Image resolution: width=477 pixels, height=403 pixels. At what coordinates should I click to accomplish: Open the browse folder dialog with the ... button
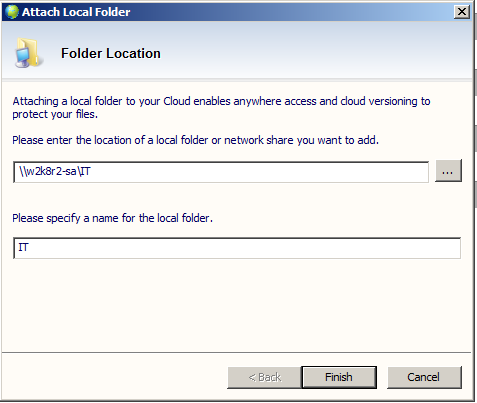[x=448, y=171]
